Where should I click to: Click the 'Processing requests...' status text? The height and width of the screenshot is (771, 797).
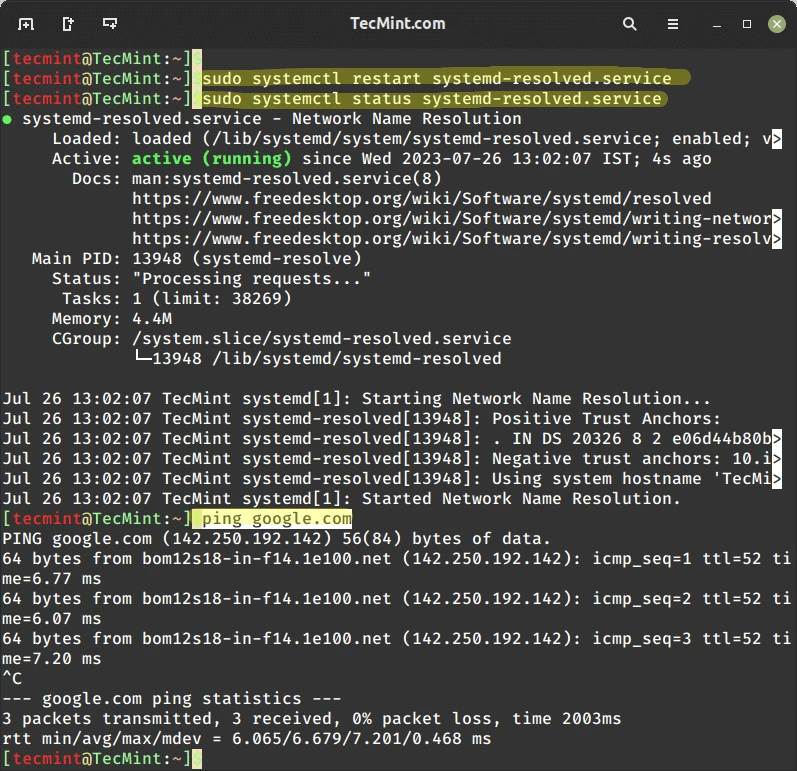pyautogui.click(x=252, y=279)
